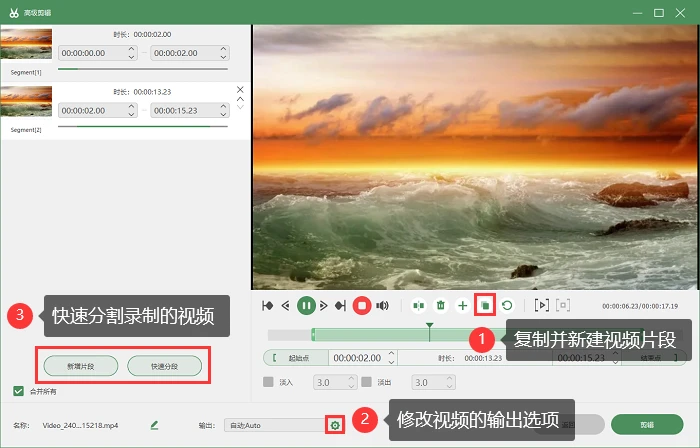
Task: Jump to segment start in playback controls
Action: pyautogui.click(x=267, y=306)
